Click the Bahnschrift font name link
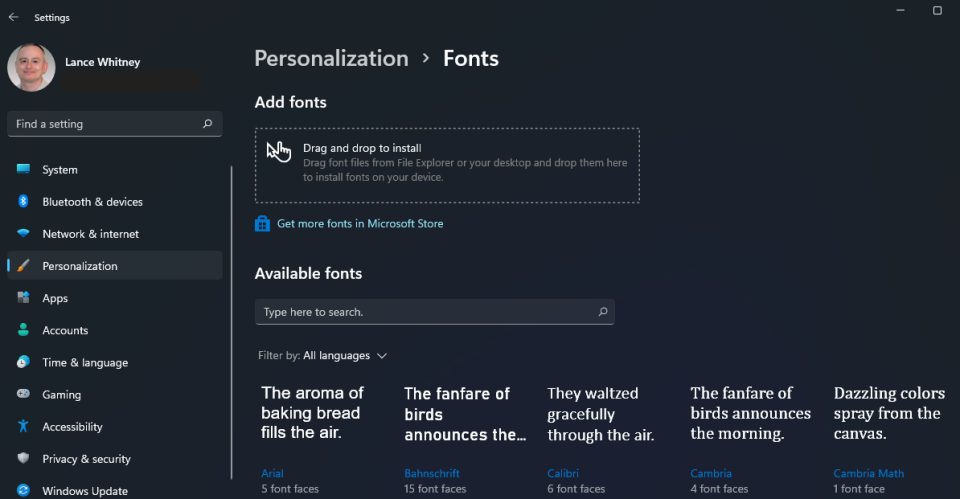 (x=432, y=473)
